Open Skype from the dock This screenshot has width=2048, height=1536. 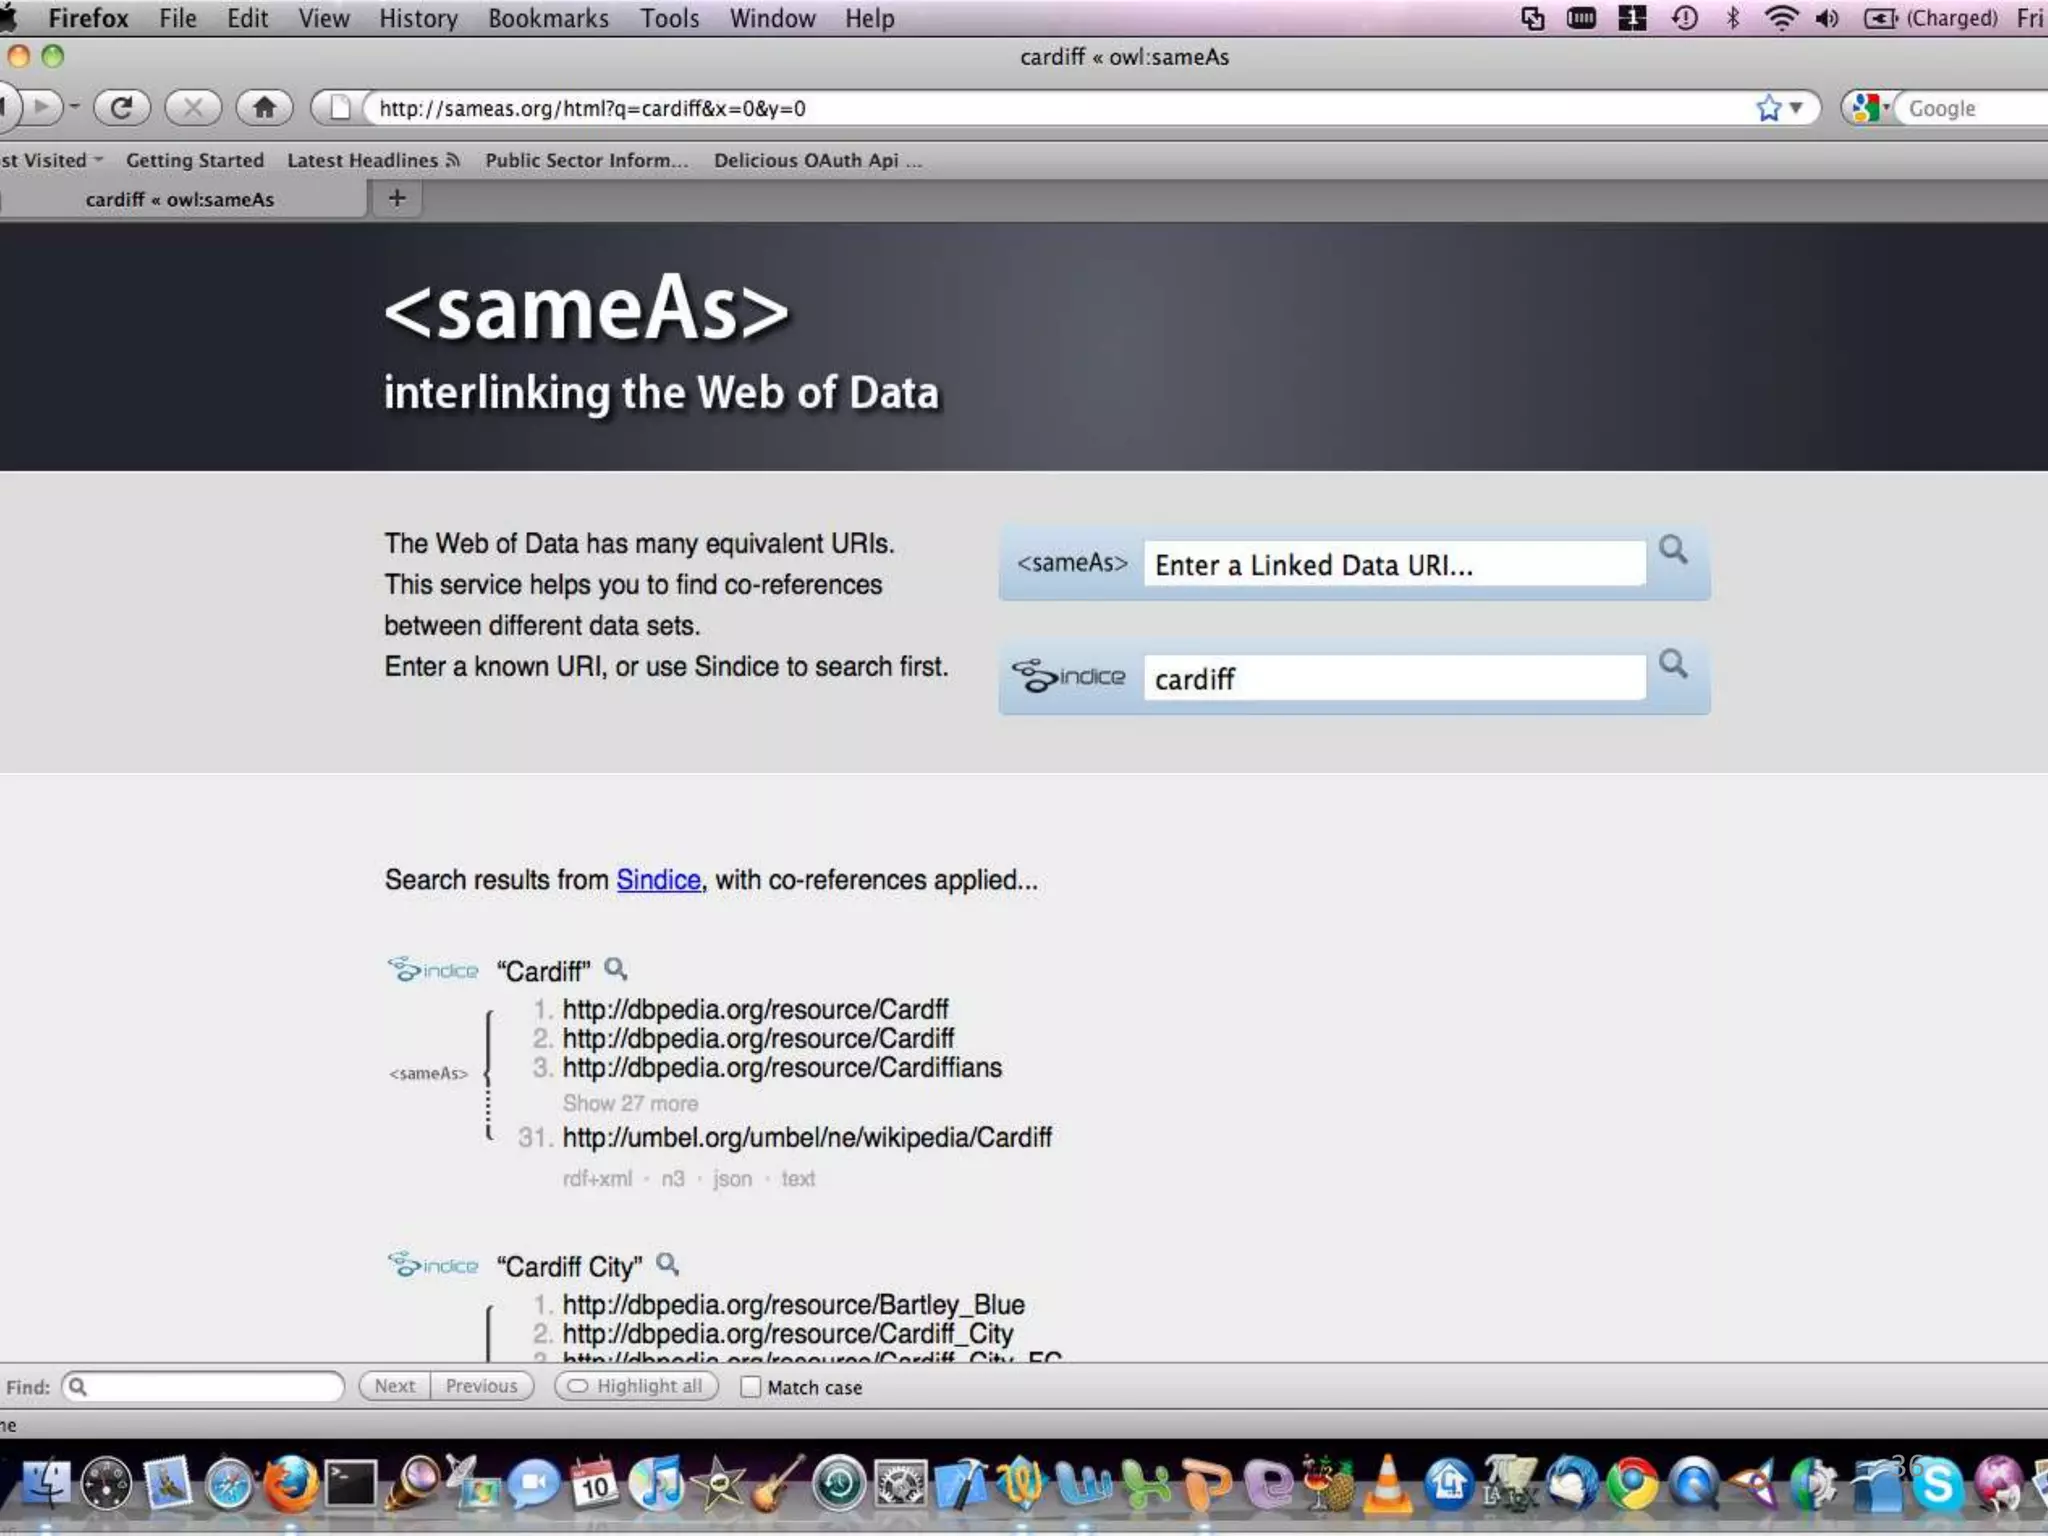(1938, 1485)
